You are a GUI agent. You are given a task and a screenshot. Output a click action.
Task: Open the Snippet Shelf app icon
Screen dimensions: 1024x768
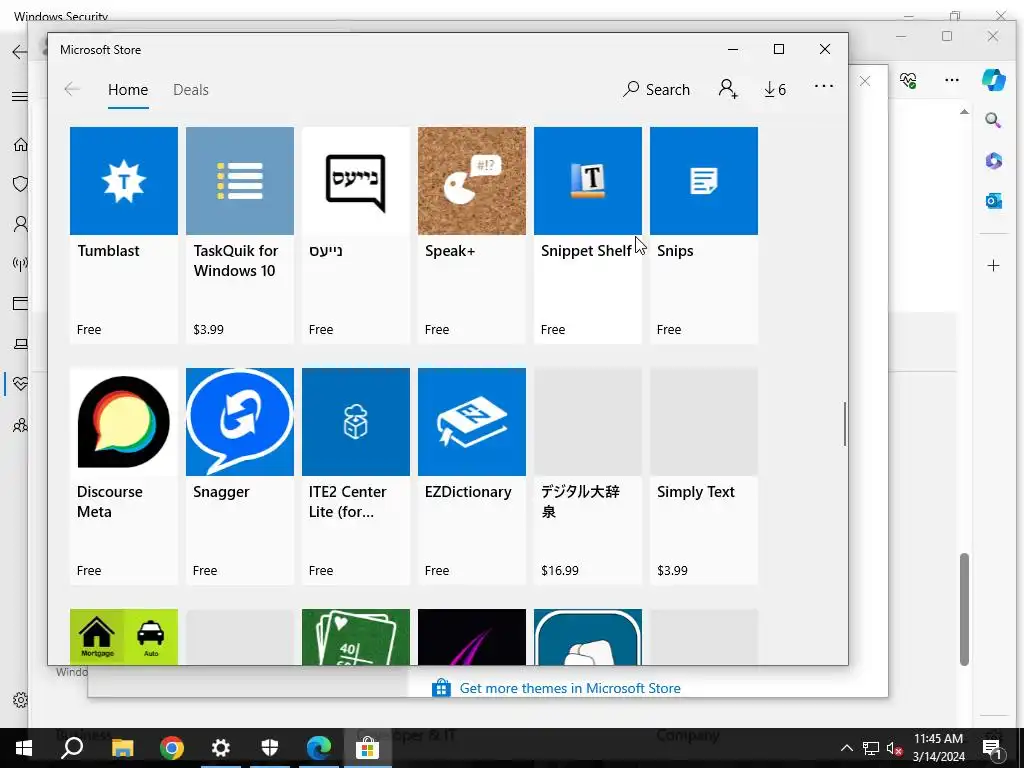click(588, 181)
